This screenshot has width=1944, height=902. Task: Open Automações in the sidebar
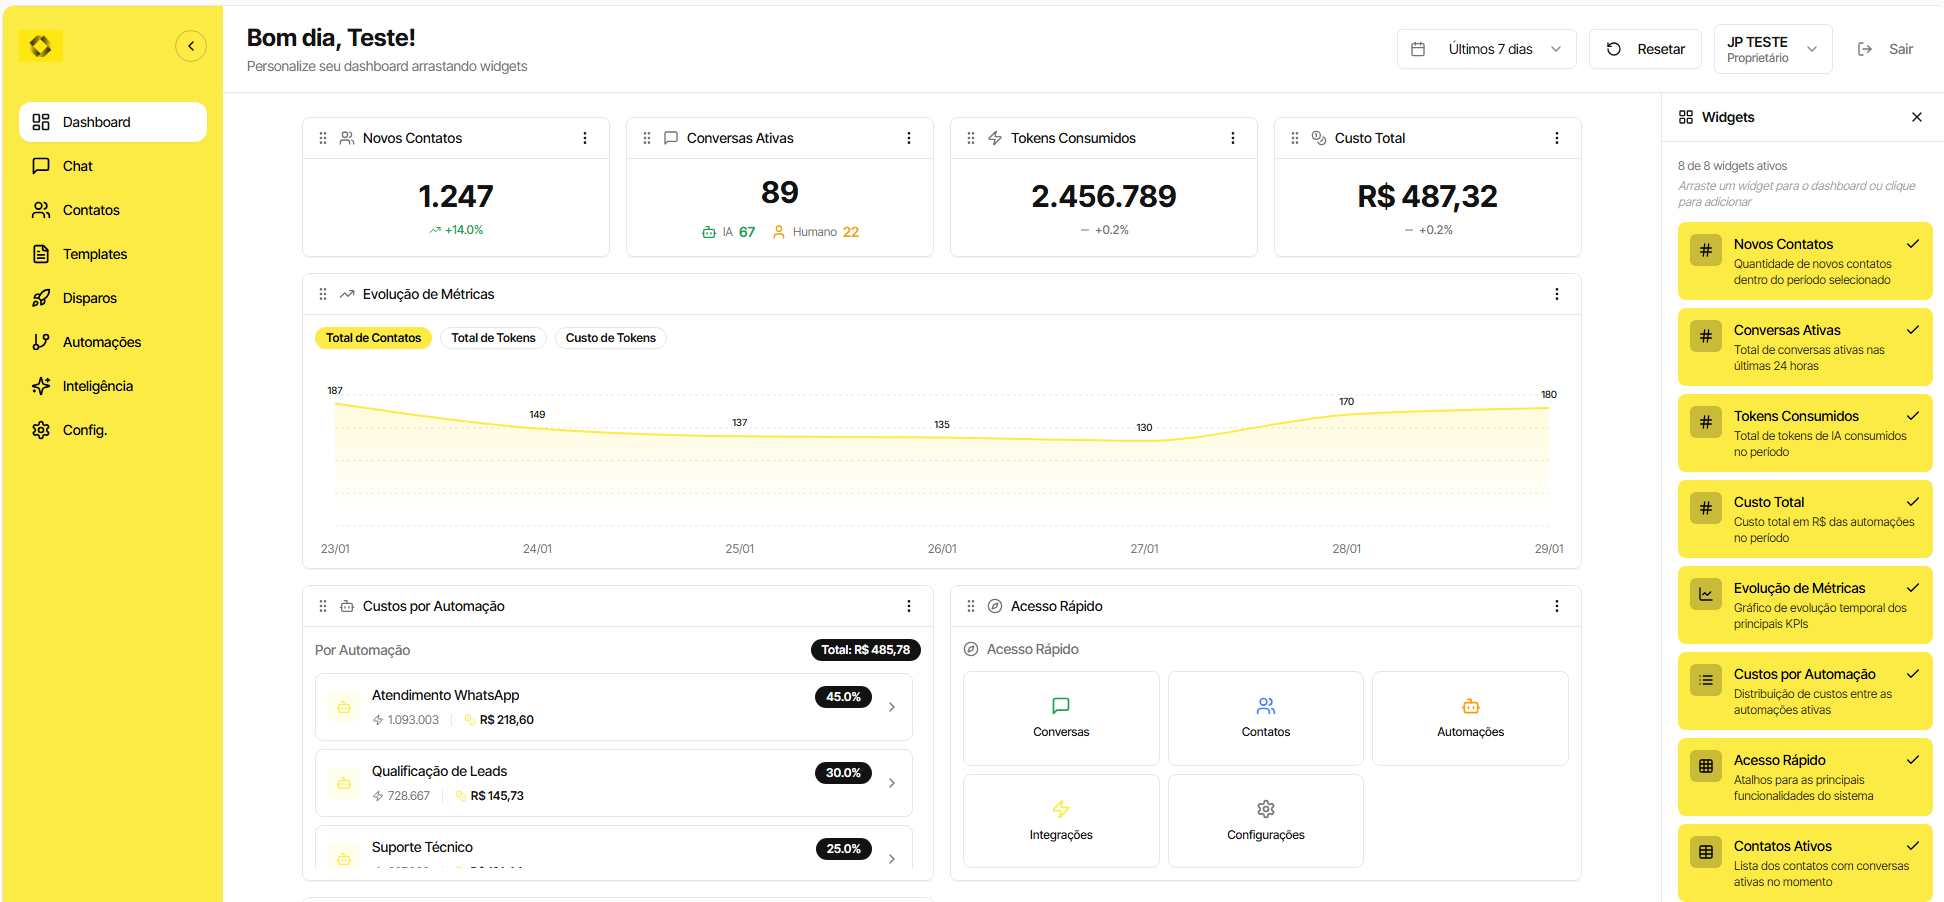tap(113, 342)
